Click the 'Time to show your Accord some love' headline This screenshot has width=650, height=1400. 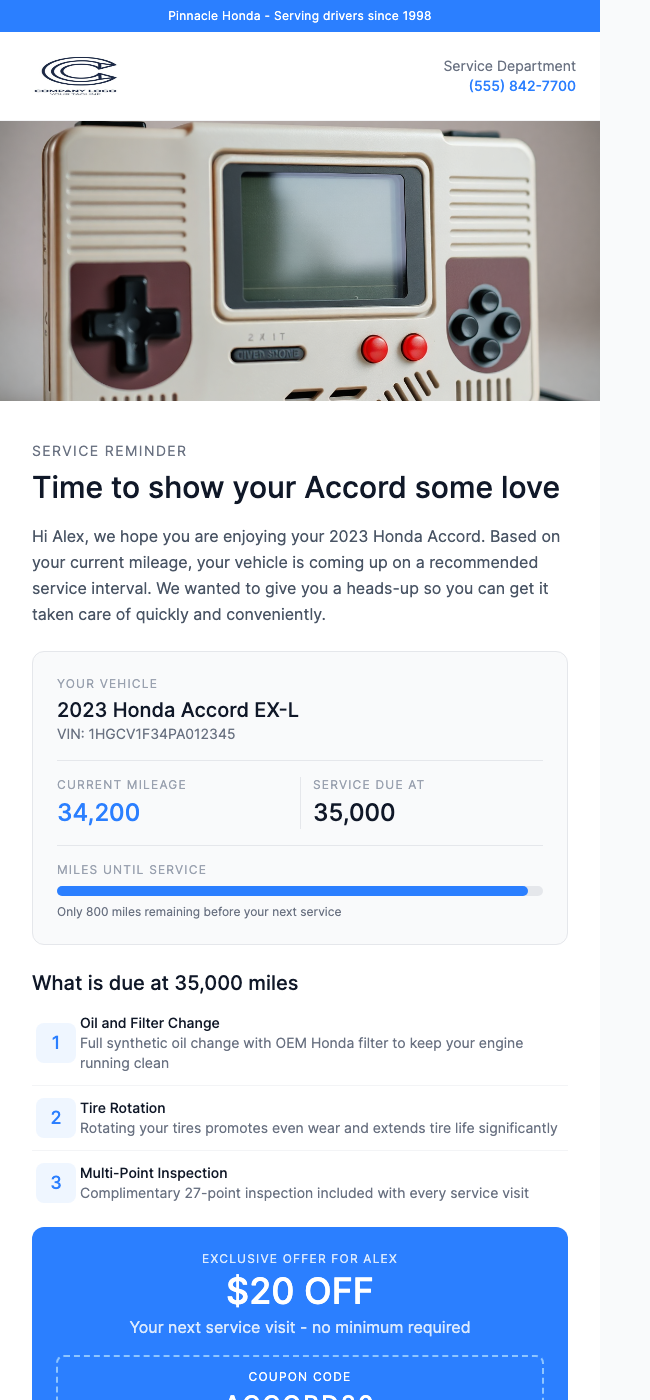pyautogui.click(x=296, y=488)
